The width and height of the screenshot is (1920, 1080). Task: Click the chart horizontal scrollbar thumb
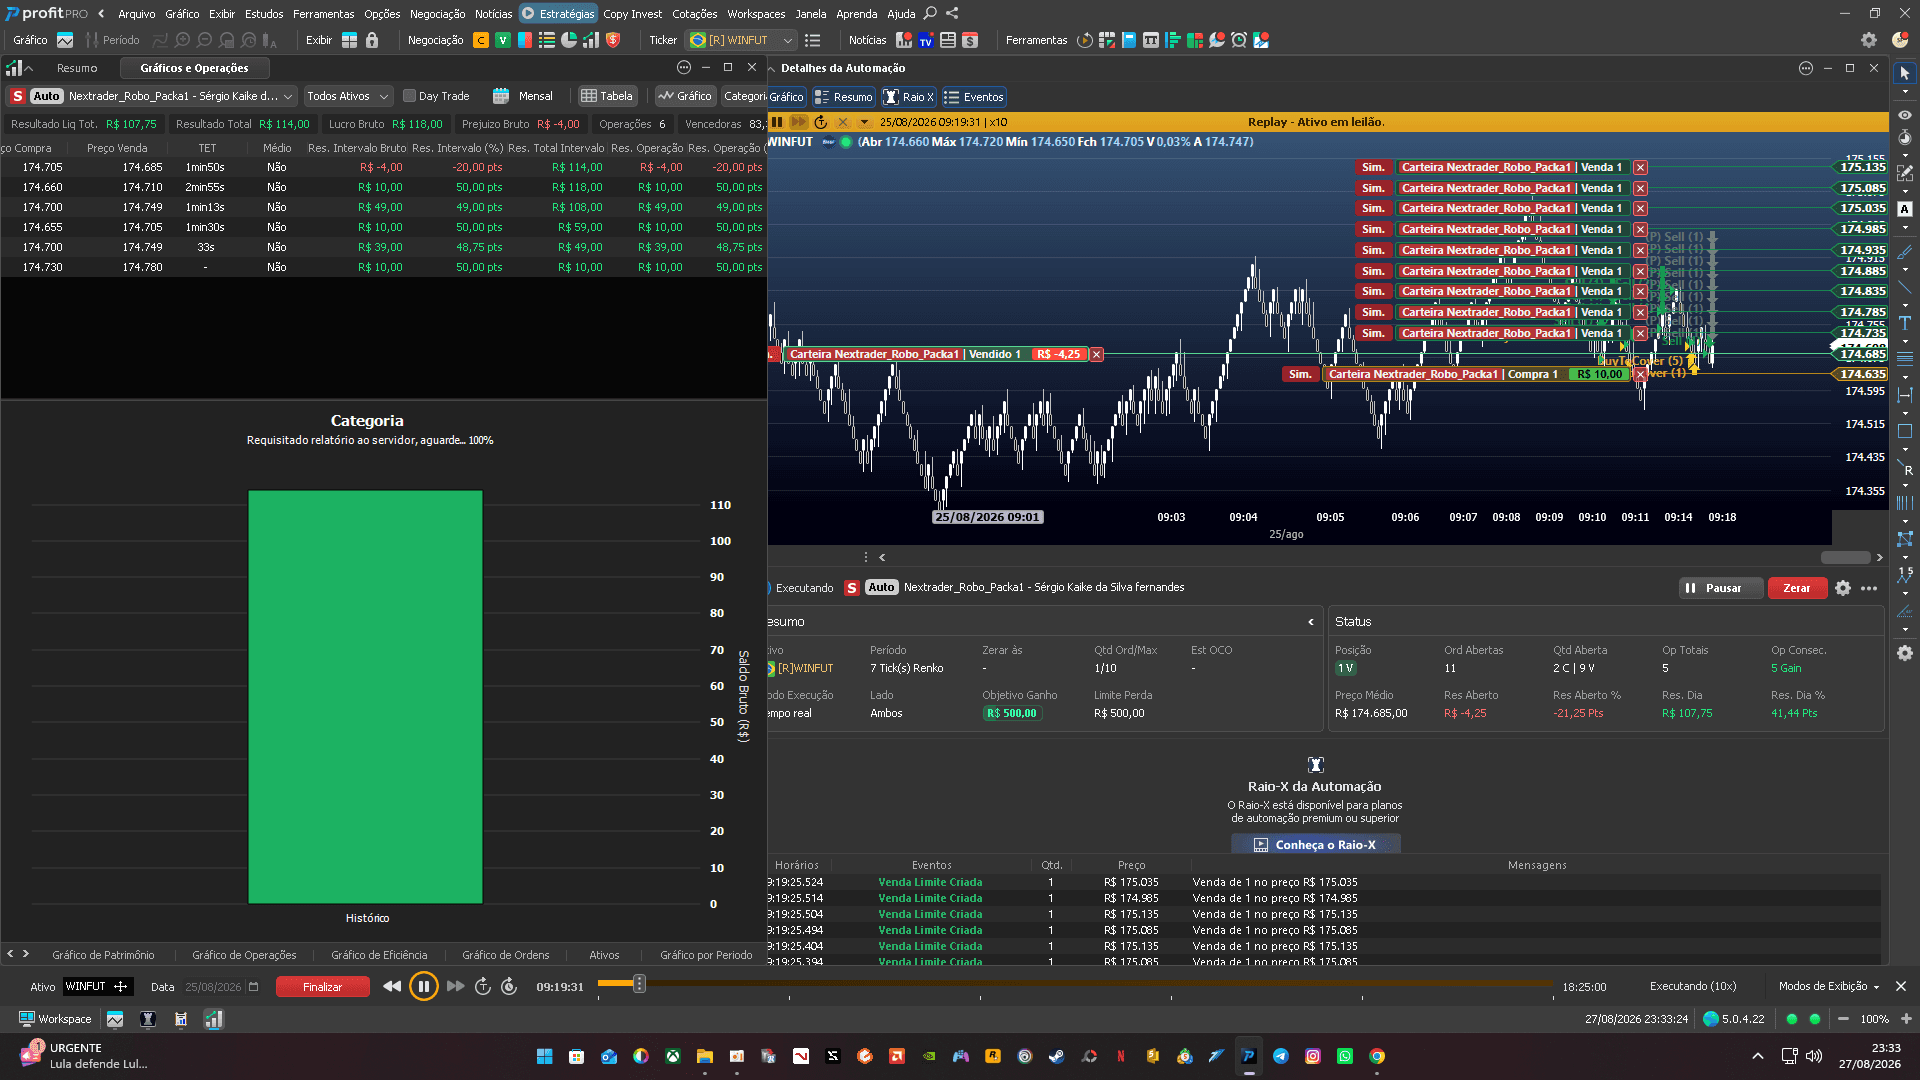(1845, 557)
